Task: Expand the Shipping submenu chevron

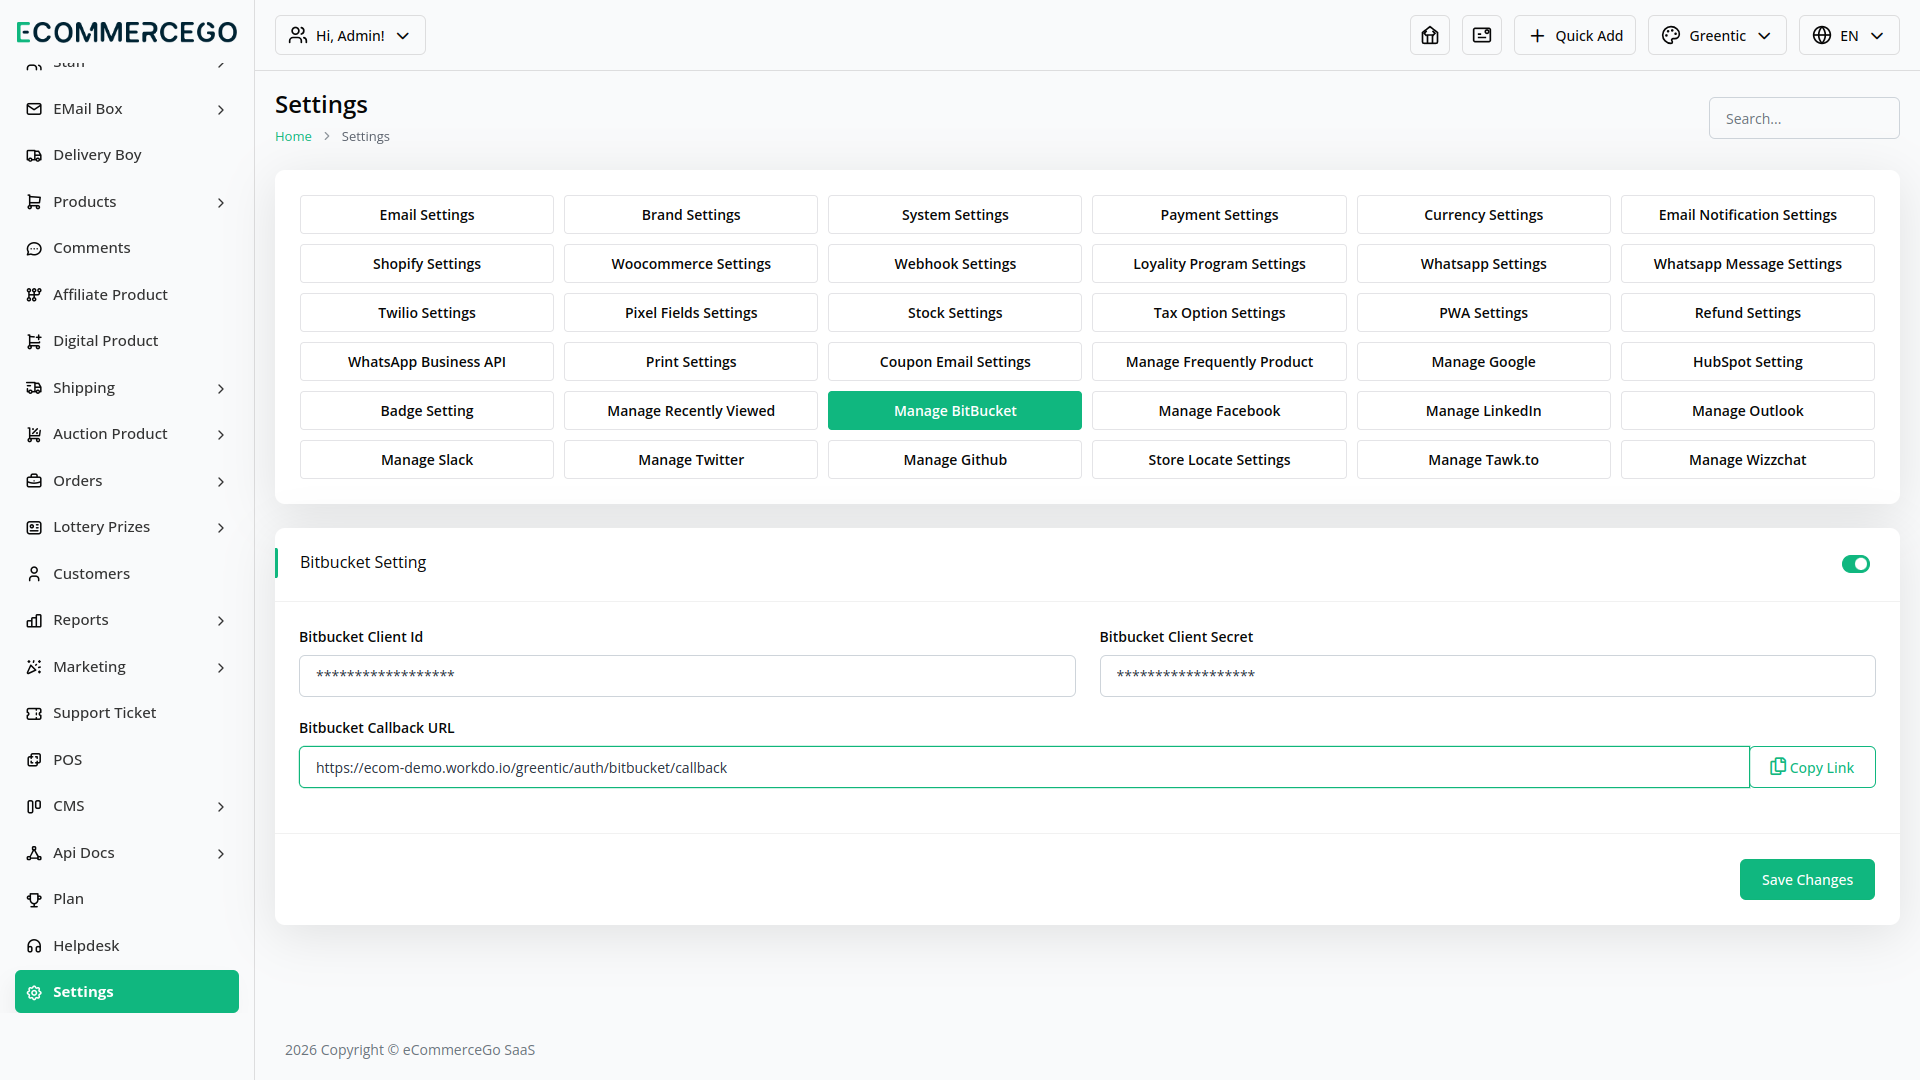Action: pyautogui.click(x=221, y=389)
